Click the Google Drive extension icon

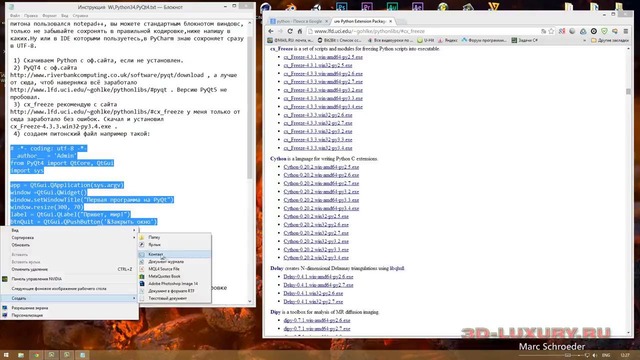(x=583, y=31)
